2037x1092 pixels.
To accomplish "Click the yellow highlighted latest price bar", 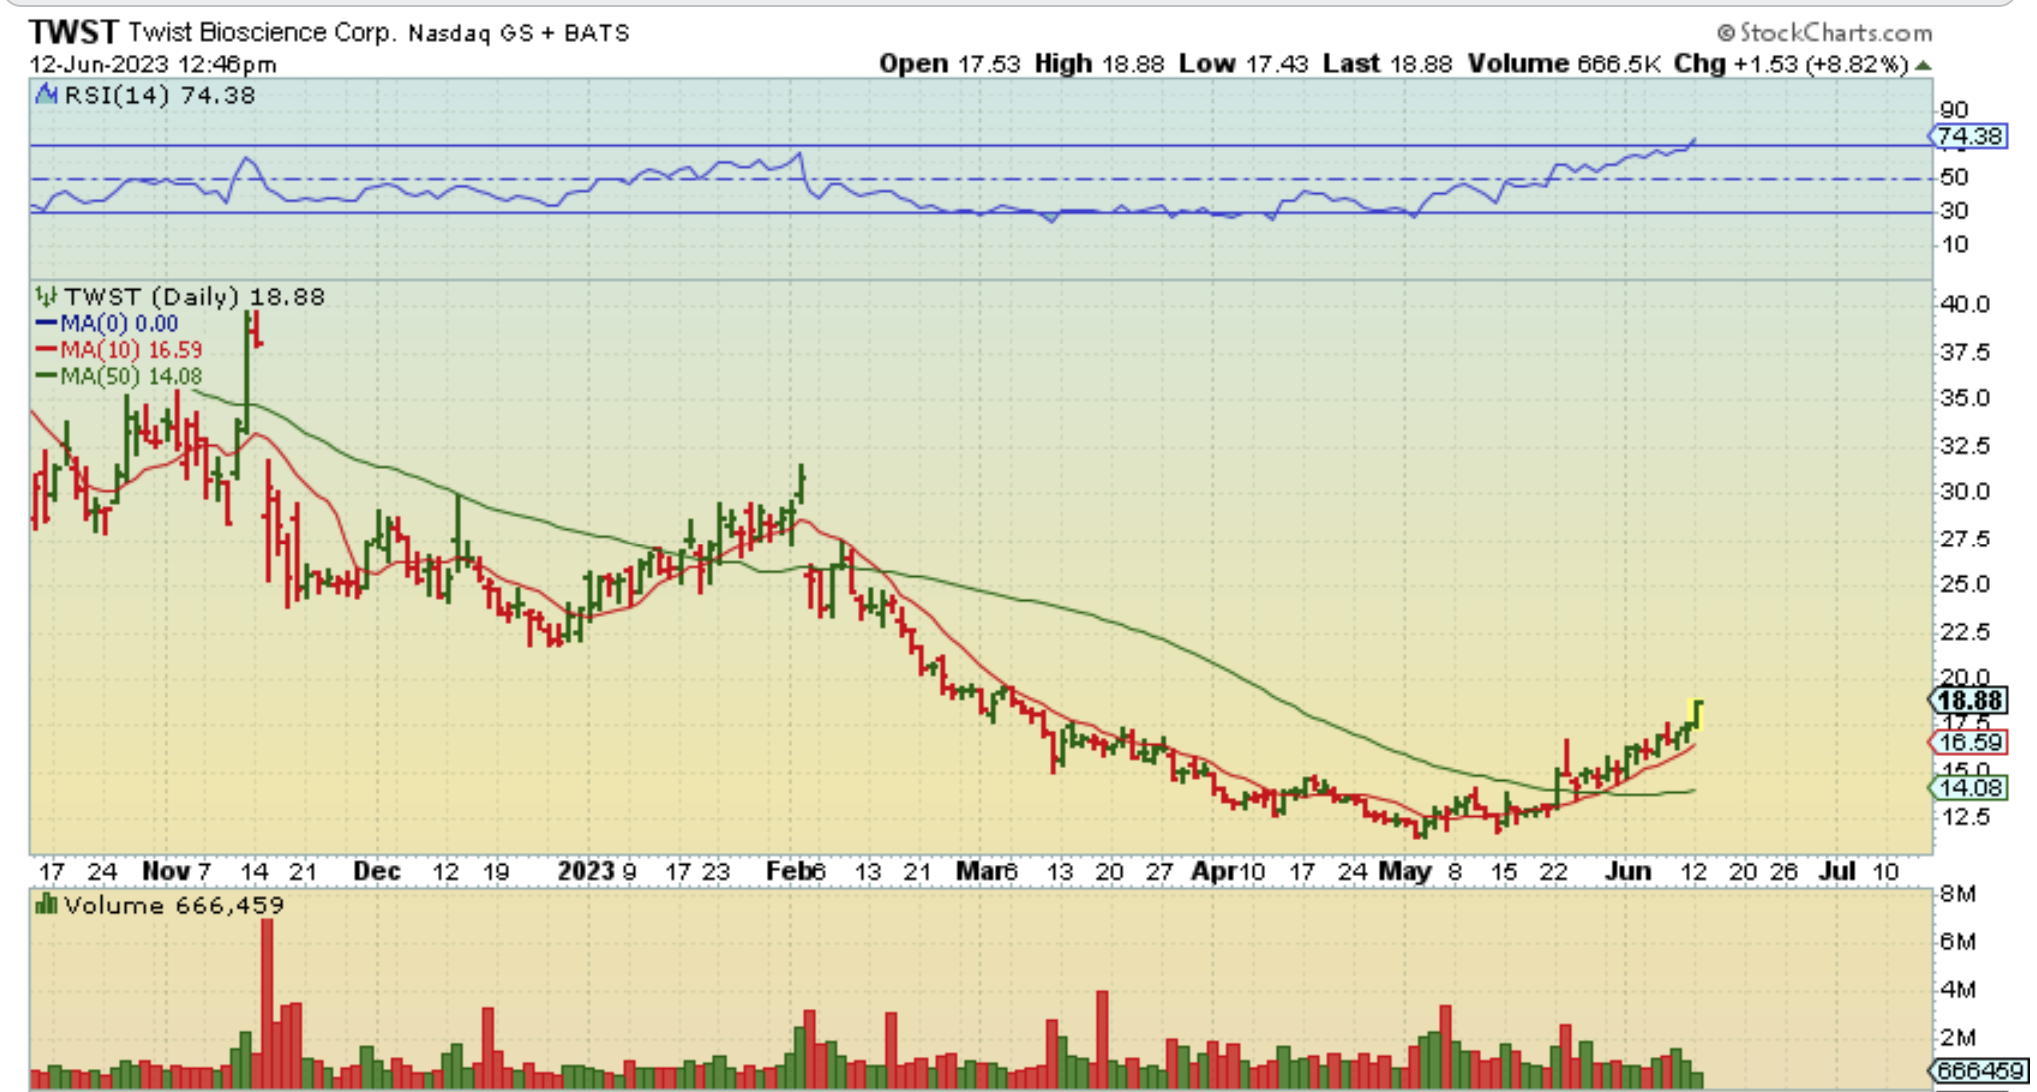I will click(x=1697, y=714).
